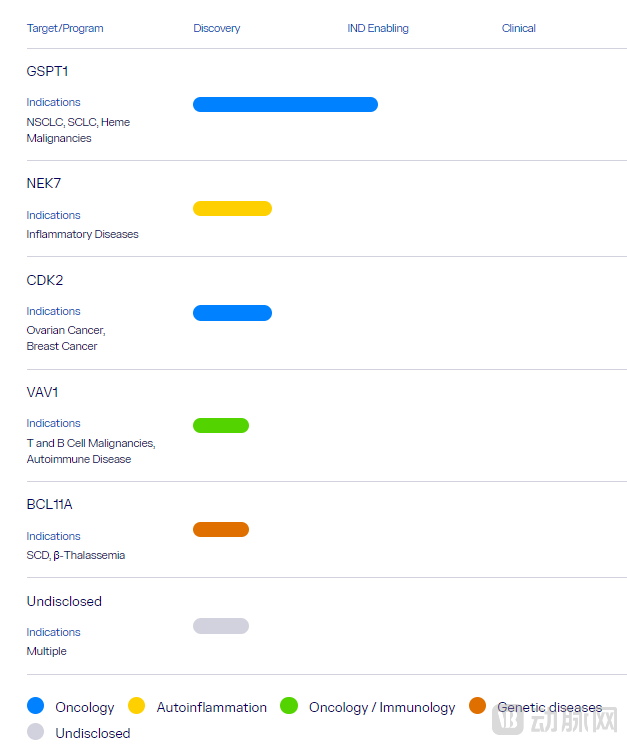Open the GSPT1 program title
Image resolution: width=627 pixels, height=745 pixels.
point(47,72)
